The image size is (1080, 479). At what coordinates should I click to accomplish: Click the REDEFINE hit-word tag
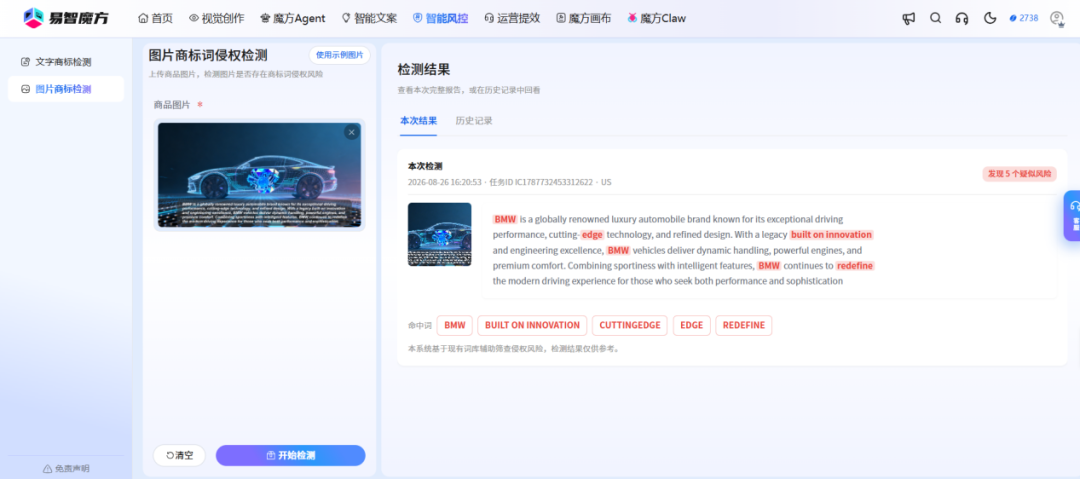point(744,325)
